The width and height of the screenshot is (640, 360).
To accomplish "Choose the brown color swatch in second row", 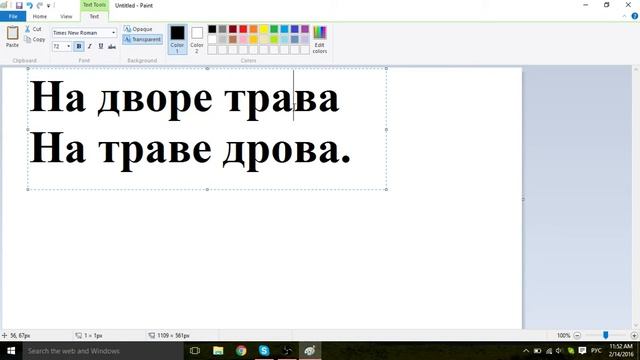I will 233,39.
